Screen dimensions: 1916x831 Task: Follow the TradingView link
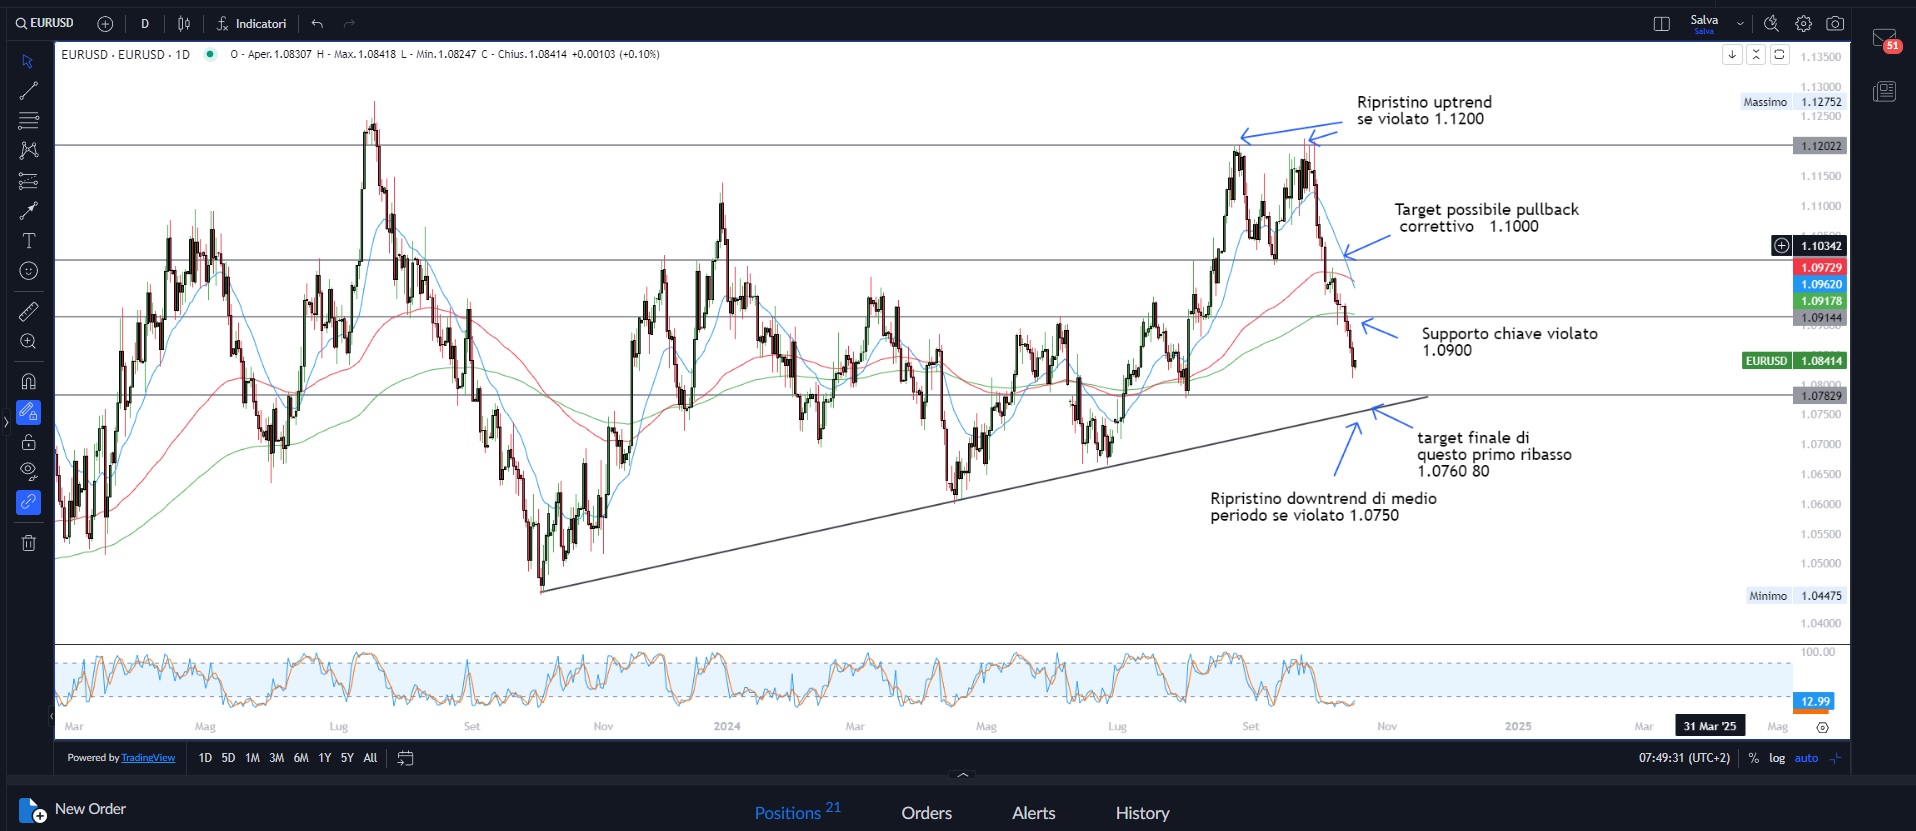pos(148,758)
